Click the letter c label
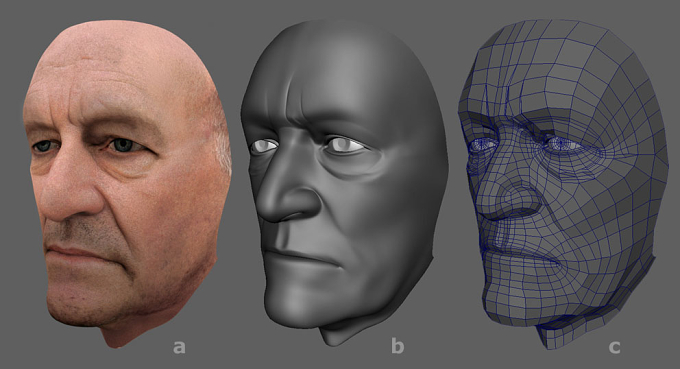The image size is (680, 369). pos(615,347)
